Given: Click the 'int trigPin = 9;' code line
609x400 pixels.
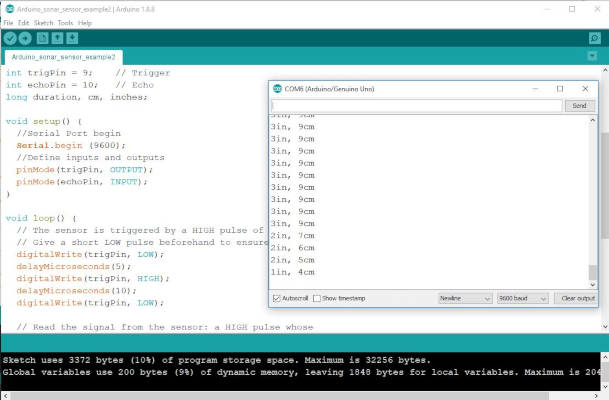Looking at the screenshot, I should [x=49, y=73].
